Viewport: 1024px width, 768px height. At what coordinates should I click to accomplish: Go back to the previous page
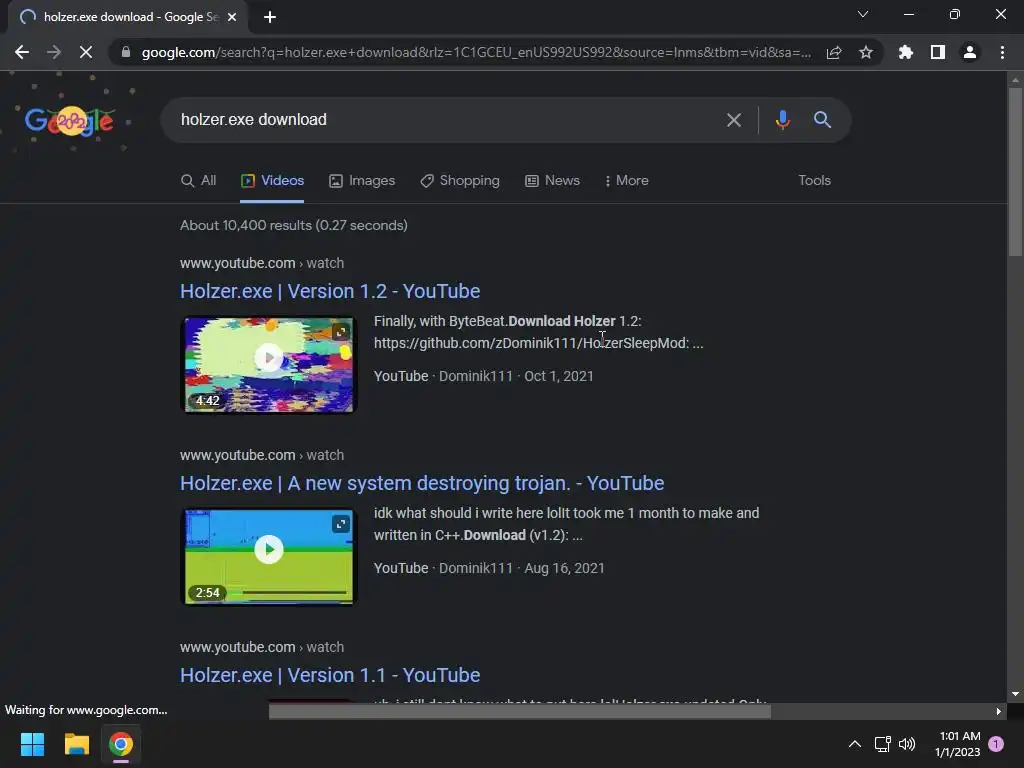(22, 52)
